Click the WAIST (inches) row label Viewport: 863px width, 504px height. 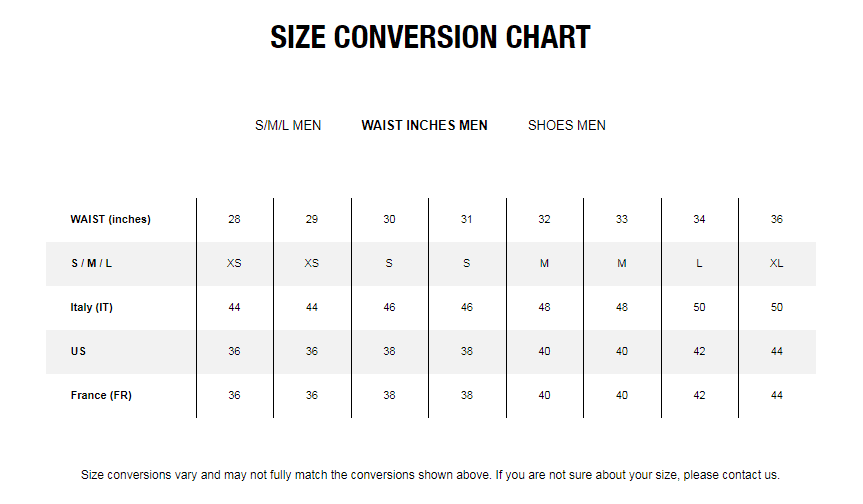tap(111, 219)
